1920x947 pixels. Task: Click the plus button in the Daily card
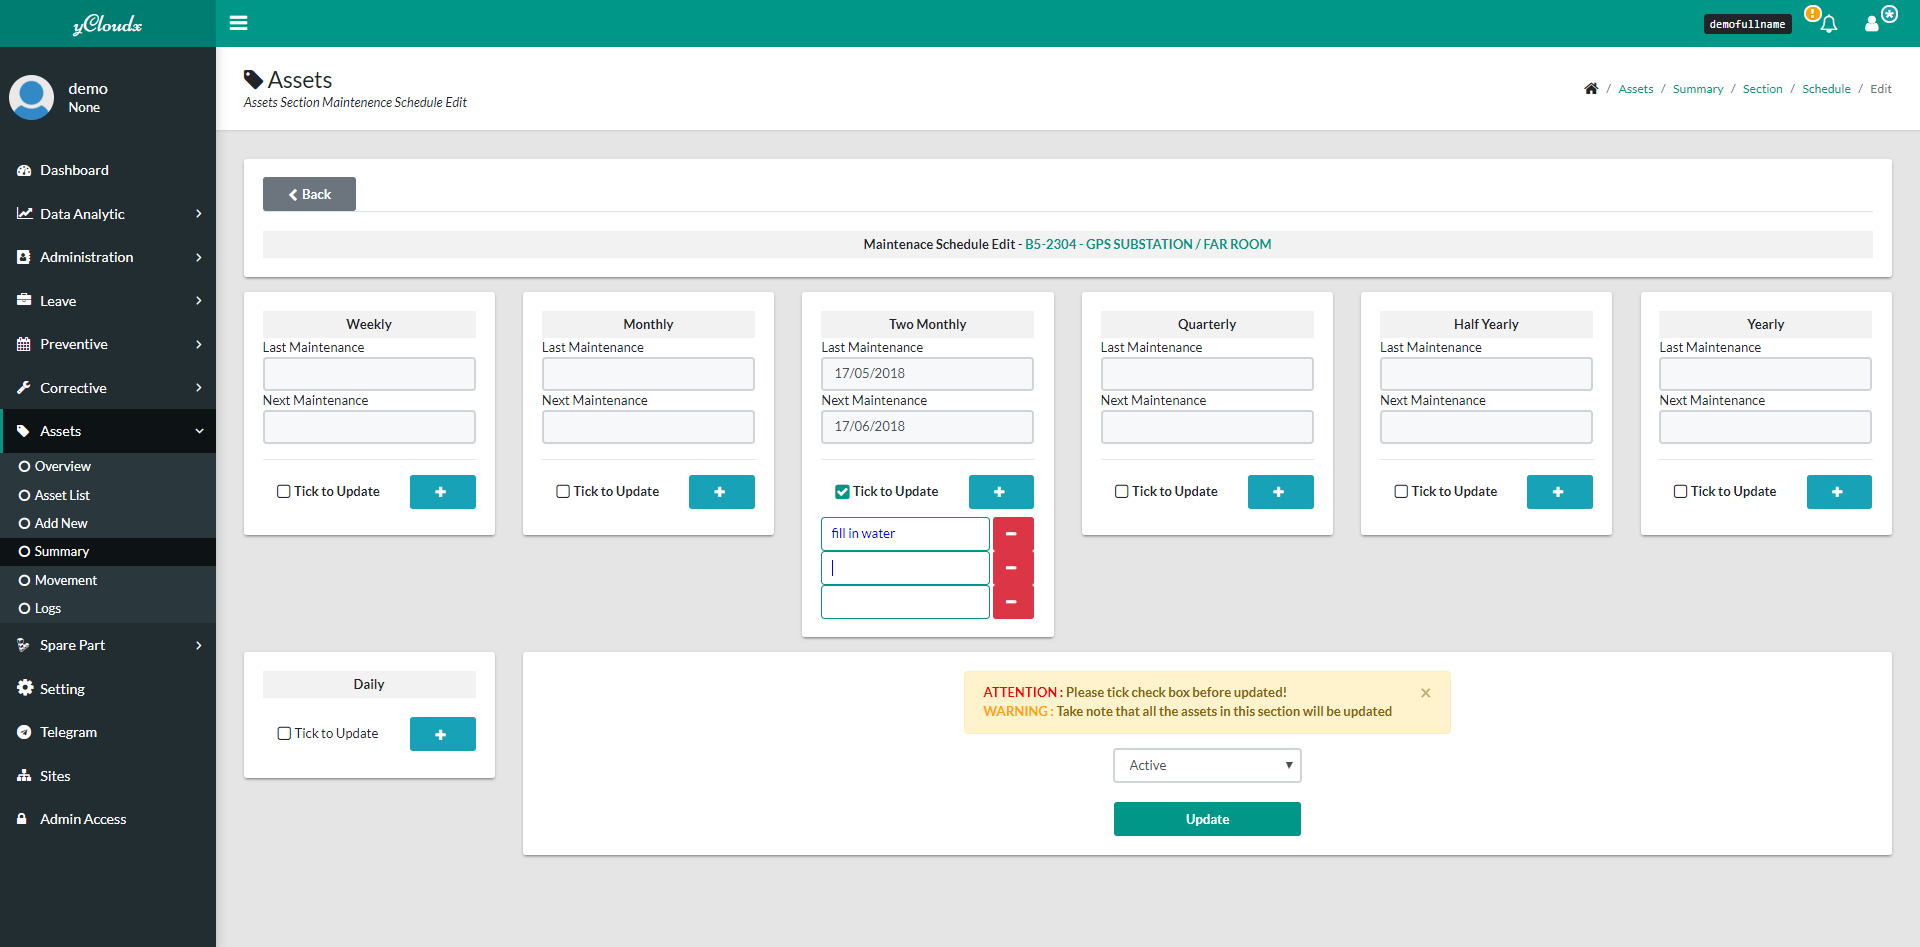pos(442,734)
